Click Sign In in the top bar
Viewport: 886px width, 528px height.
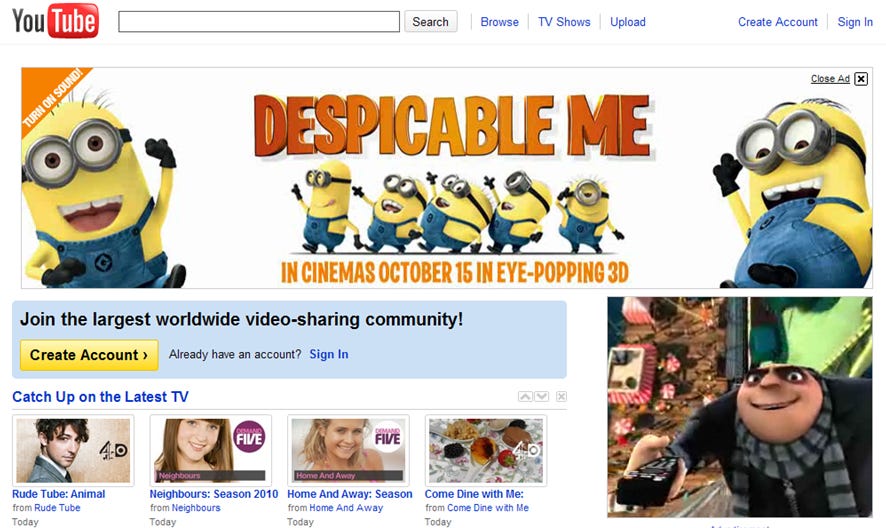pos(855,22)
